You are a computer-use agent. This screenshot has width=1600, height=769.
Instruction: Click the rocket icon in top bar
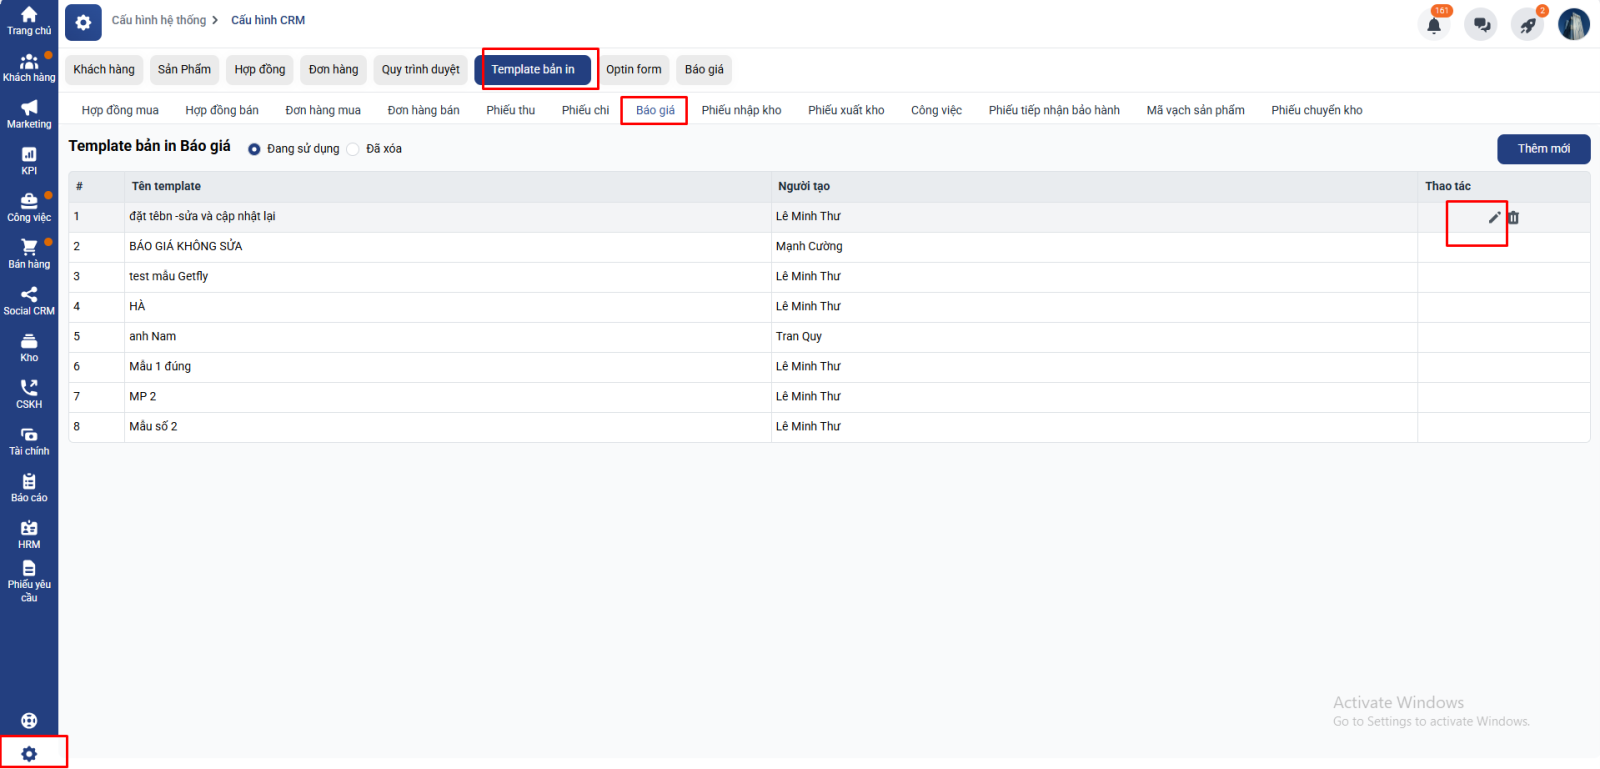coord(1527,24)
